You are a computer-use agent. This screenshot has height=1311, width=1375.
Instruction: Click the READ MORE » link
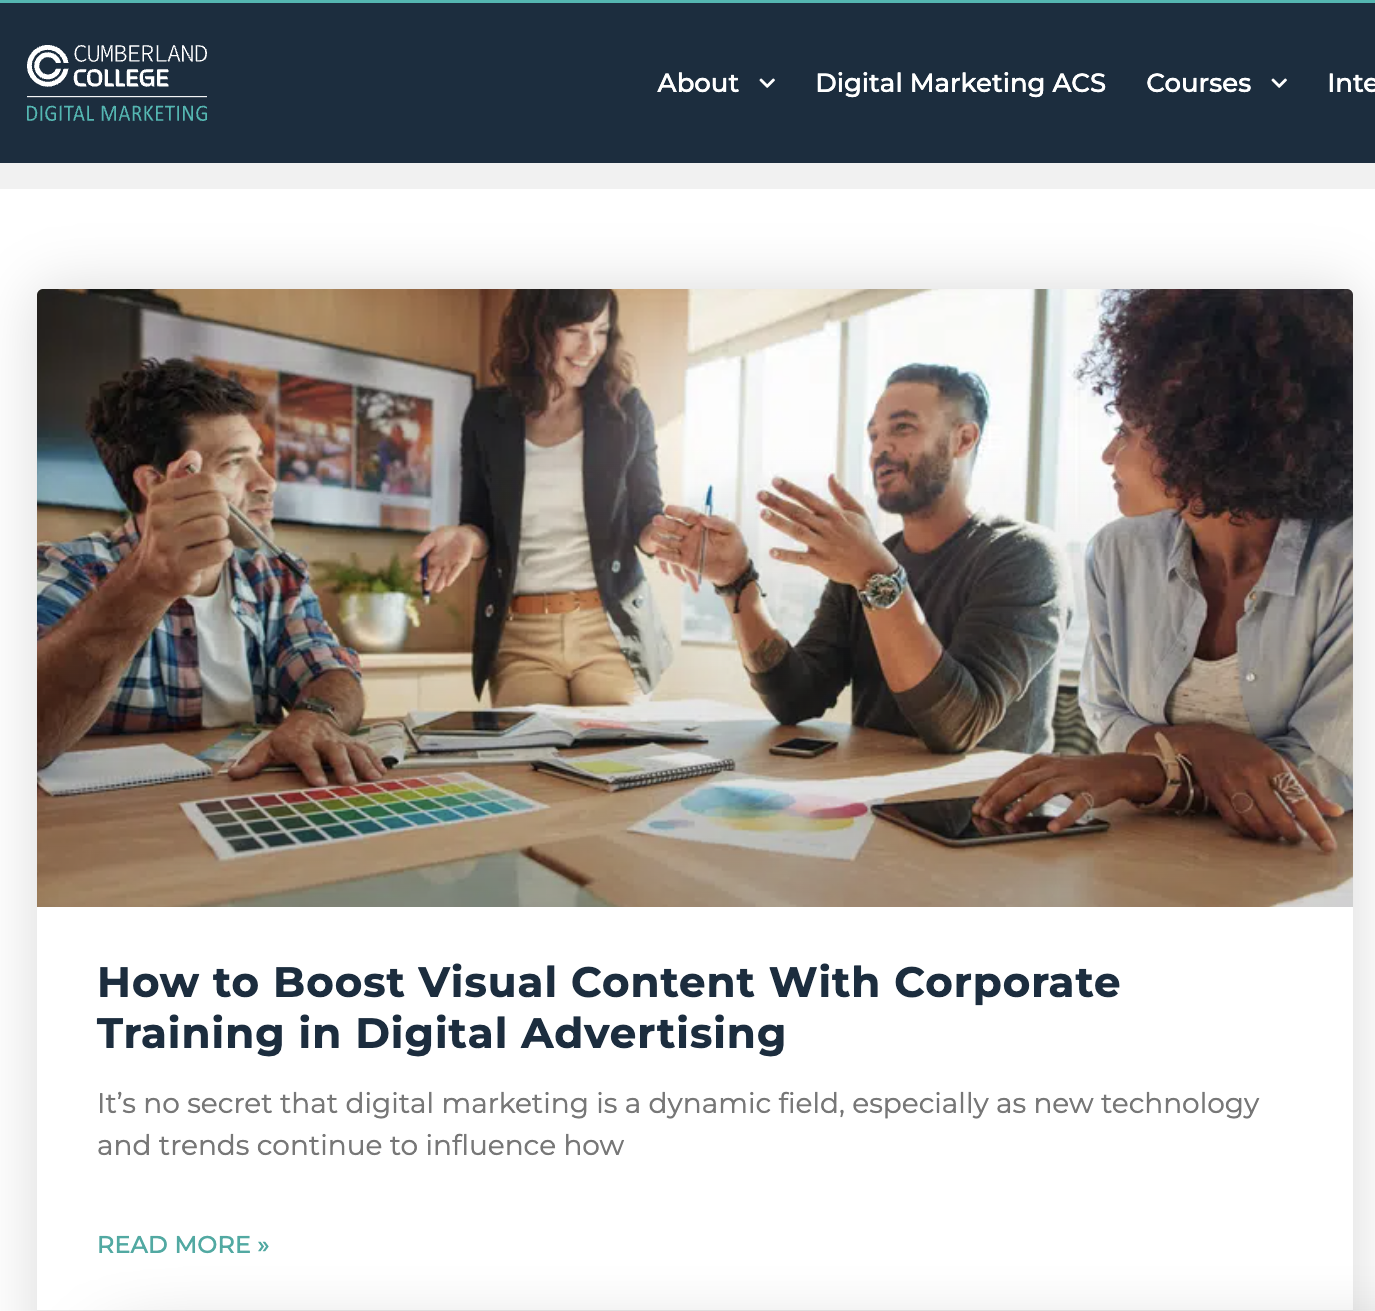tap(183, 1245)
